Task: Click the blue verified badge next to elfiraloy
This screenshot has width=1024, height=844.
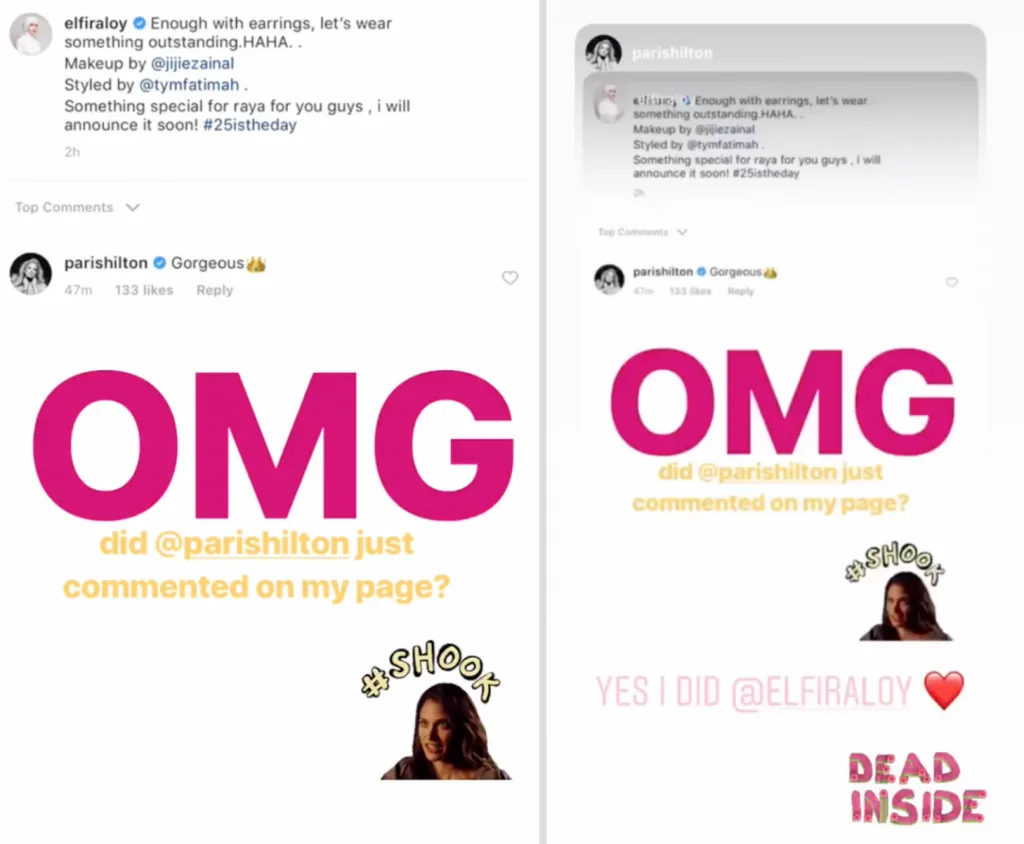Action: (x=139, y=24)
